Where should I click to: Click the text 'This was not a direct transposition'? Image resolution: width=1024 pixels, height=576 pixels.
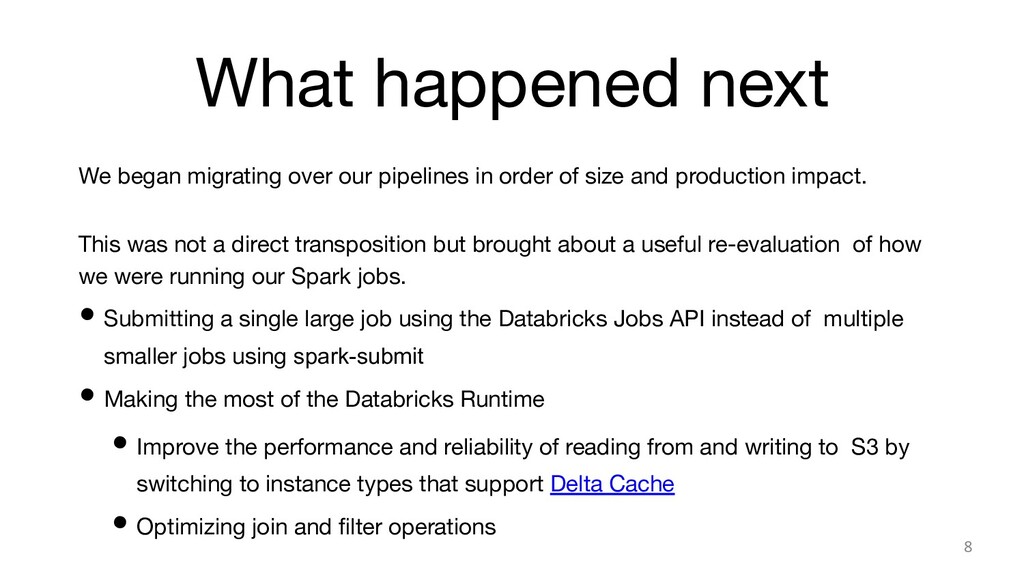[272, 244]
